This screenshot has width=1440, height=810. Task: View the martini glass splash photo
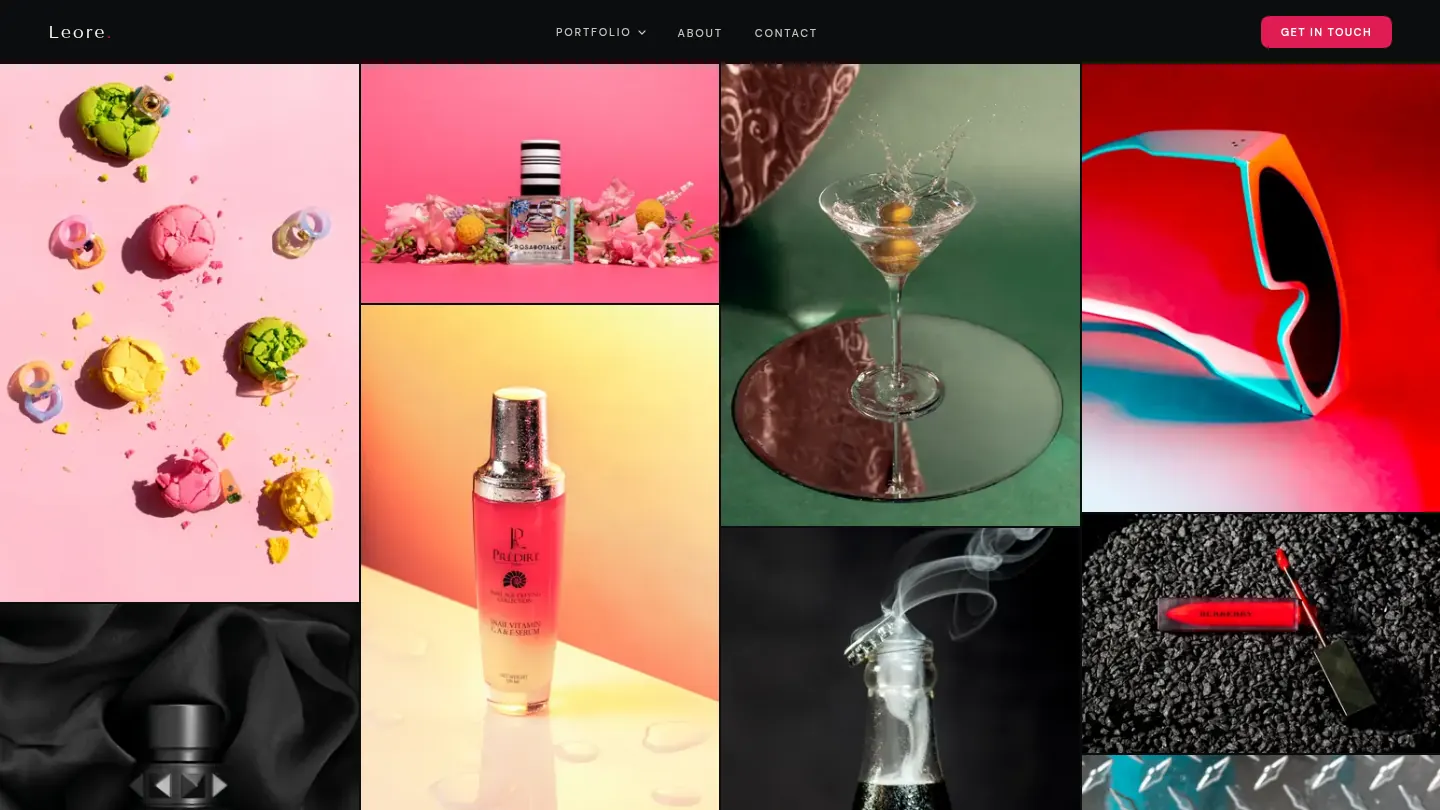pyautogui.click(x=900, y=295)
